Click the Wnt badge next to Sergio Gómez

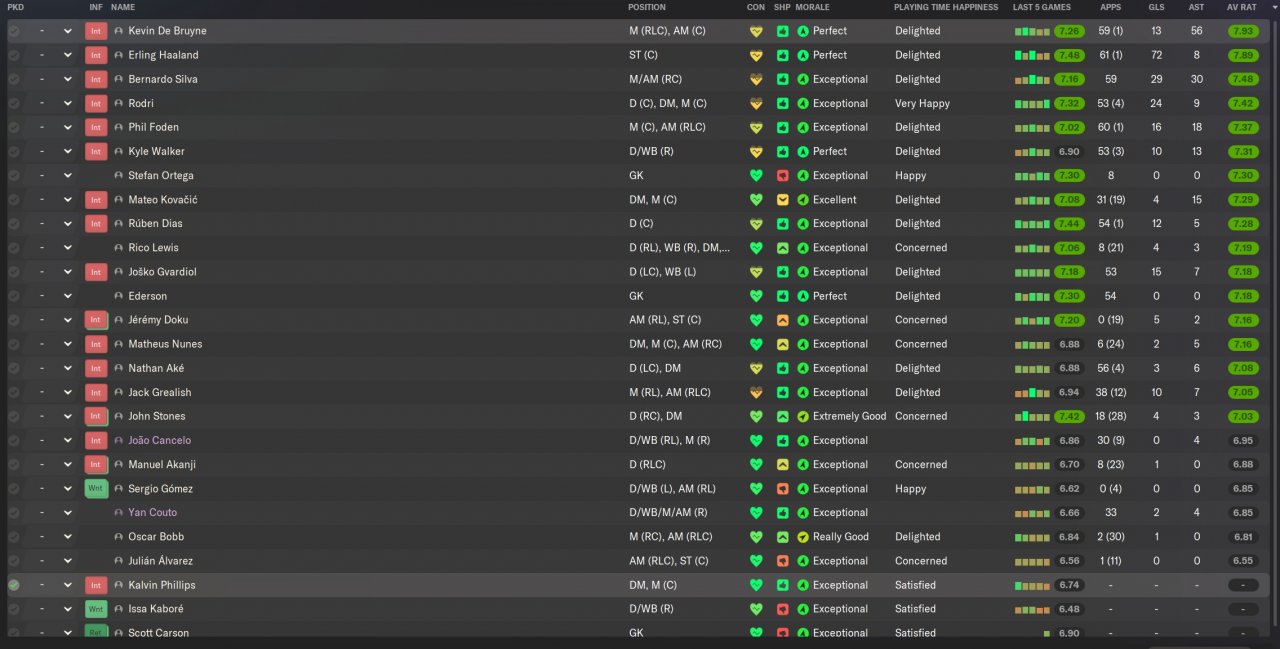[96, 489]
